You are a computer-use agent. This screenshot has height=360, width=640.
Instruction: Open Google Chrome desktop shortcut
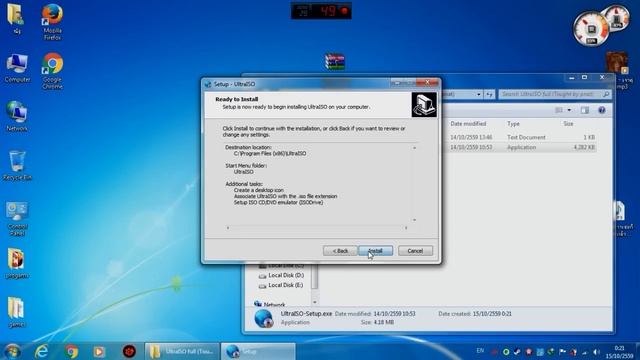pos(52,71)
